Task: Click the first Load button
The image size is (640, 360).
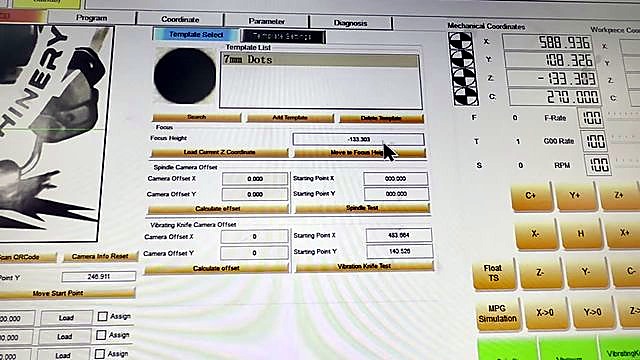Action: pyautogui.click(x=66, y=318)
